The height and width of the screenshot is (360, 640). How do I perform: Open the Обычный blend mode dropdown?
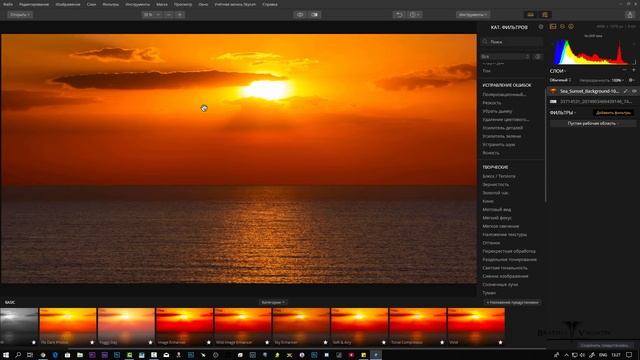pyautogui.click(x=560, y=80)
